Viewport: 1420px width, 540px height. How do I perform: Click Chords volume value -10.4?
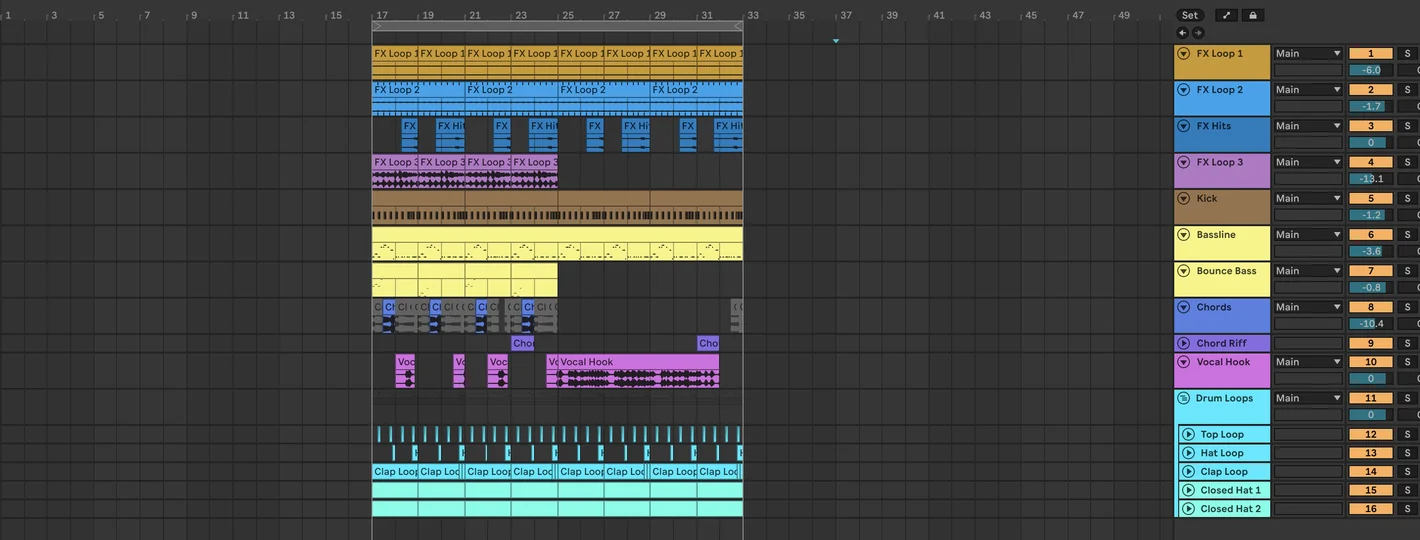pyautogui.click(x=1371, y=323)
